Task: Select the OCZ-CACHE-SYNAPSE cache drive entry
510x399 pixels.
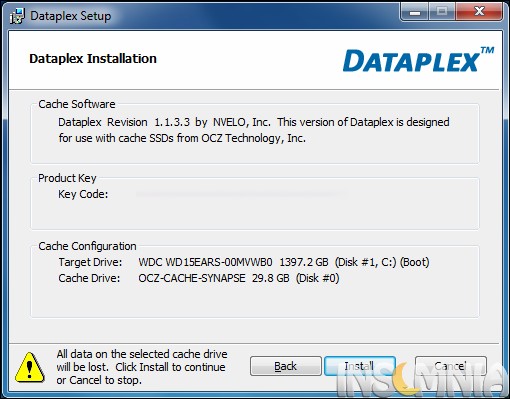Action: [x=239, y=278]
